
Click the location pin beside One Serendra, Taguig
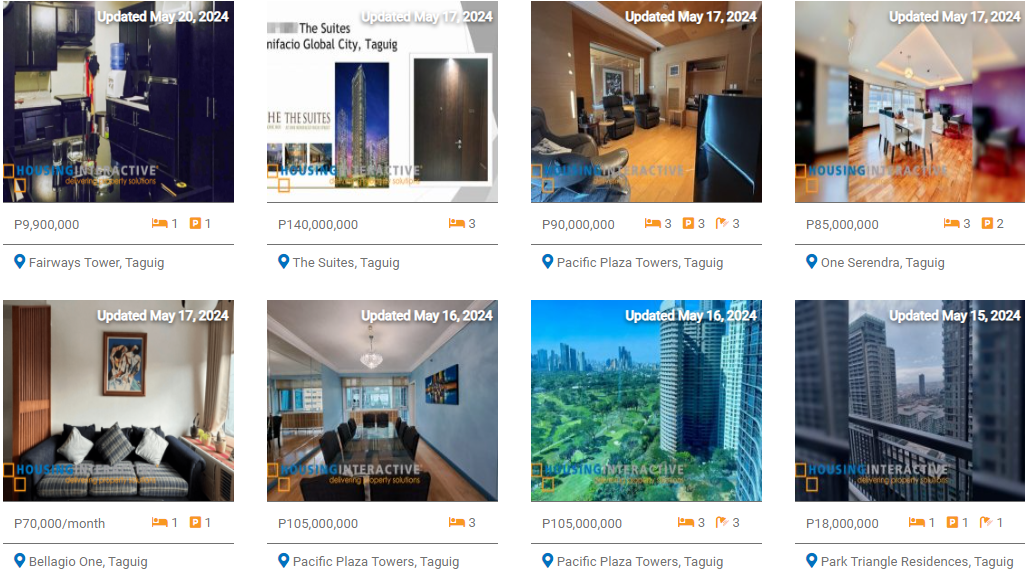coord(811,262)
